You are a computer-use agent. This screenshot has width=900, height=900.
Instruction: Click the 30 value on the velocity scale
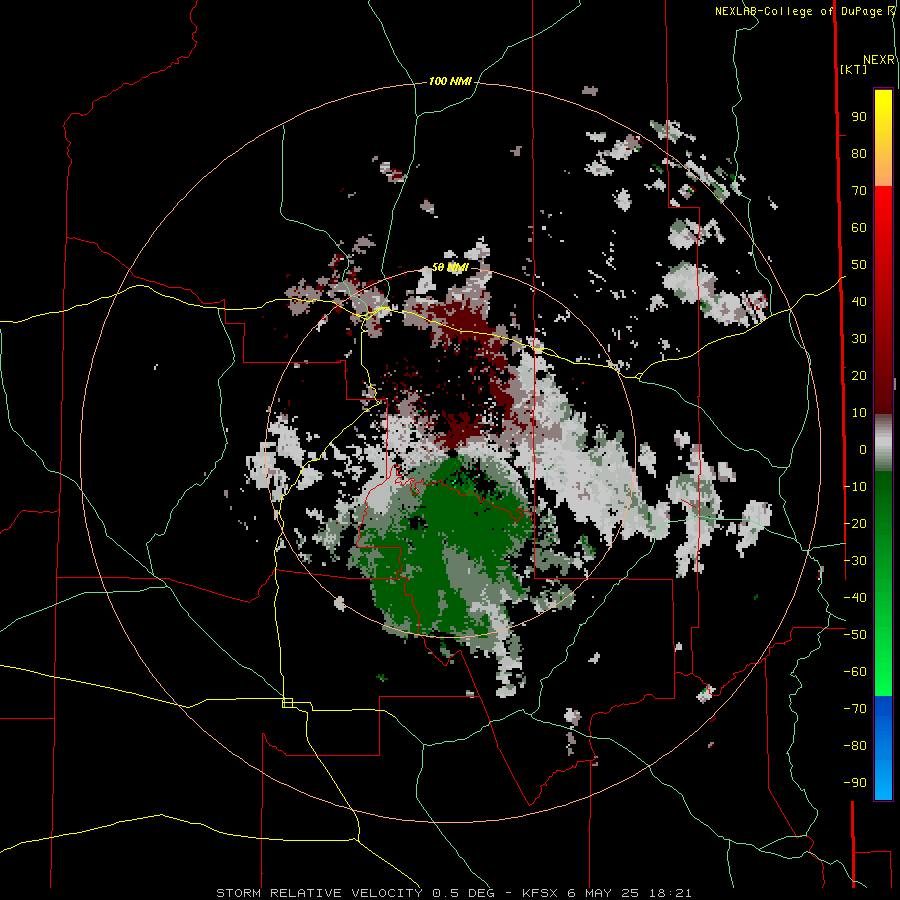tap(859, 339)
